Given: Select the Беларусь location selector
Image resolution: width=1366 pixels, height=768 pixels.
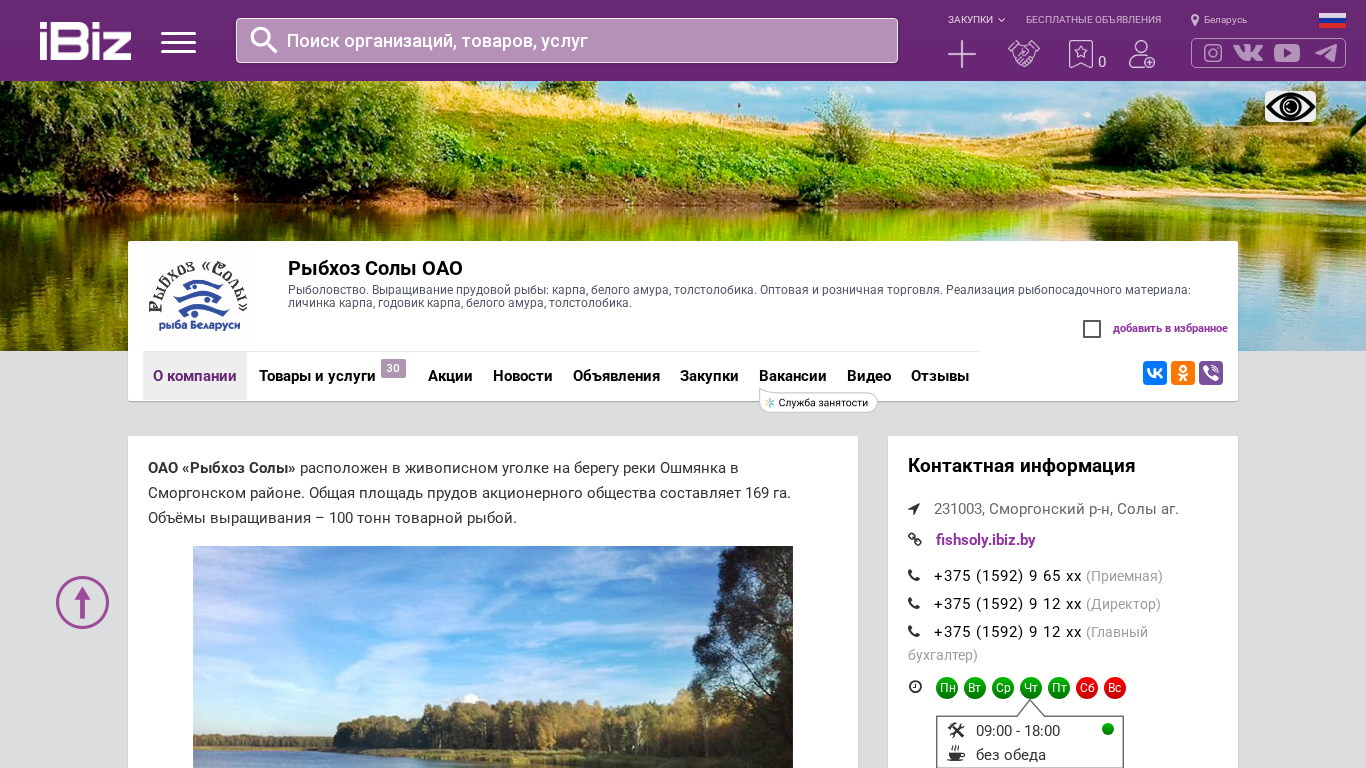Looking at the screenshot, I should [1219, 20].
